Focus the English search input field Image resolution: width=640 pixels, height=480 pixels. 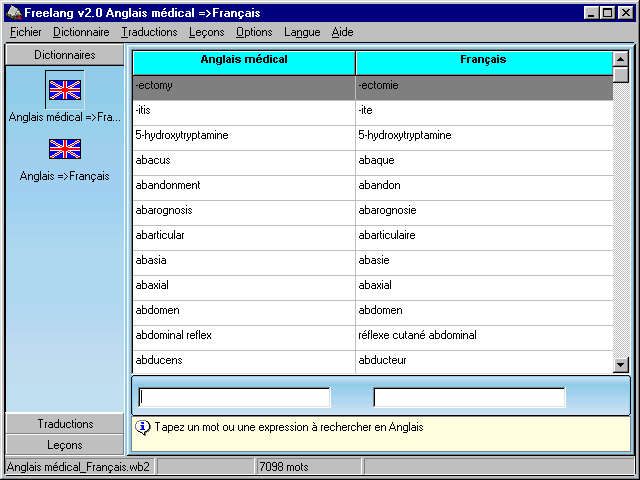click(234, 397)
